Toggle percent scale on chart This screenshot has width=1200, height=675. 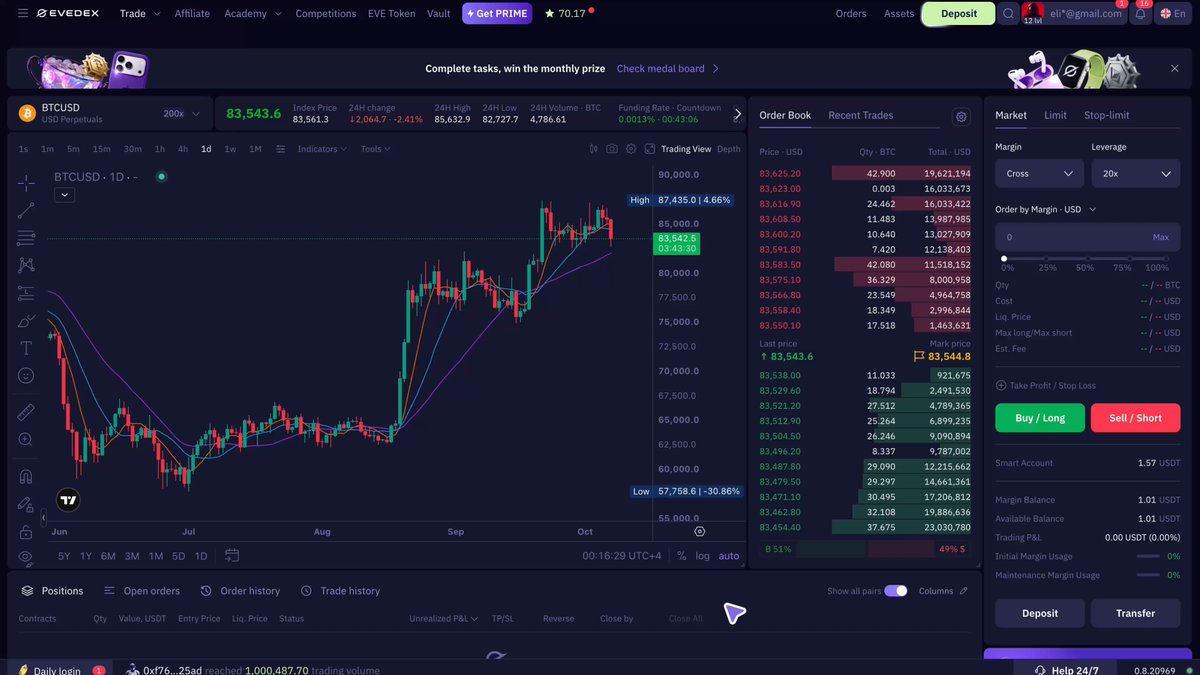pos(682,556)
